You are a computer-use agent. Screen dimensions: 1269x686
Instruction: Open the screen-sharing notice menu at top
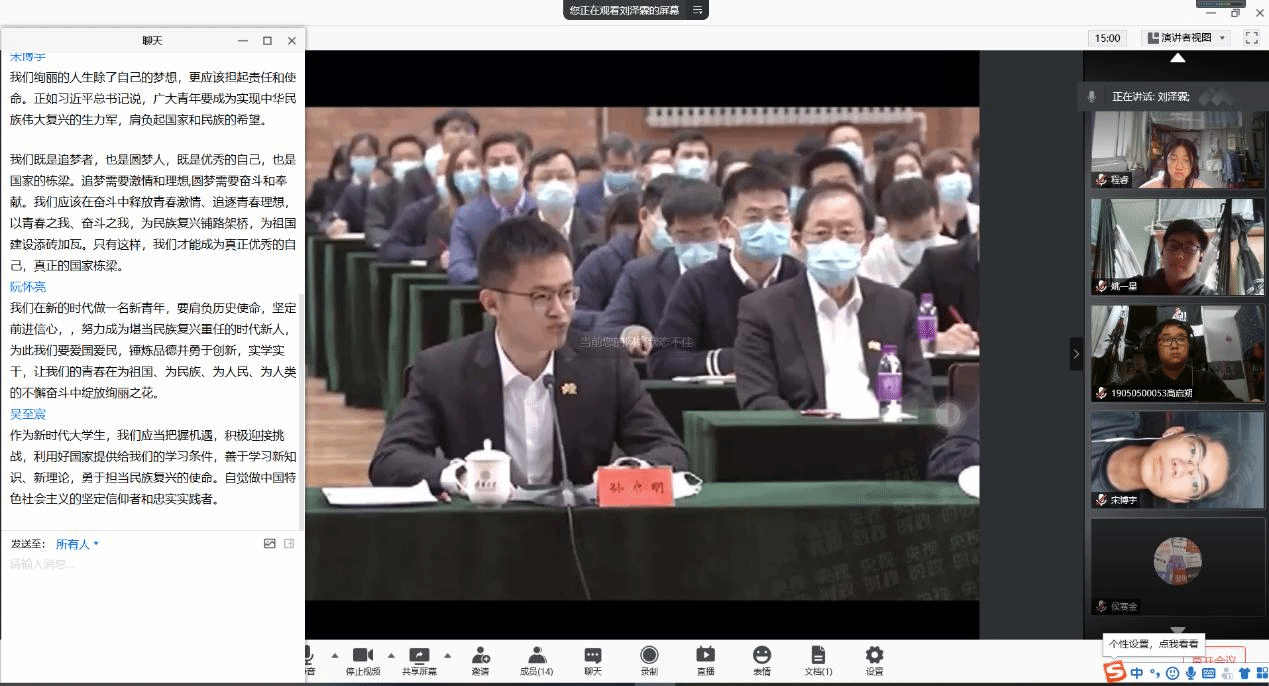pos(698,10)
